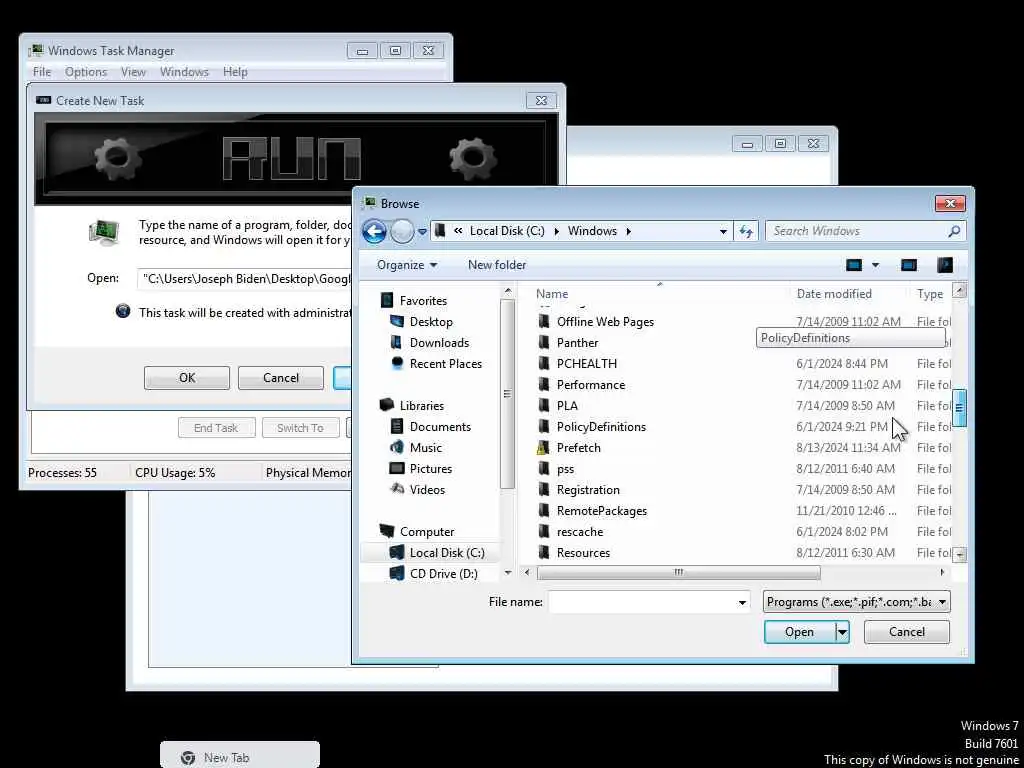Click the Open button in Browse dialog
Viewport: 1024px width, 768px height.
[799, 632]
